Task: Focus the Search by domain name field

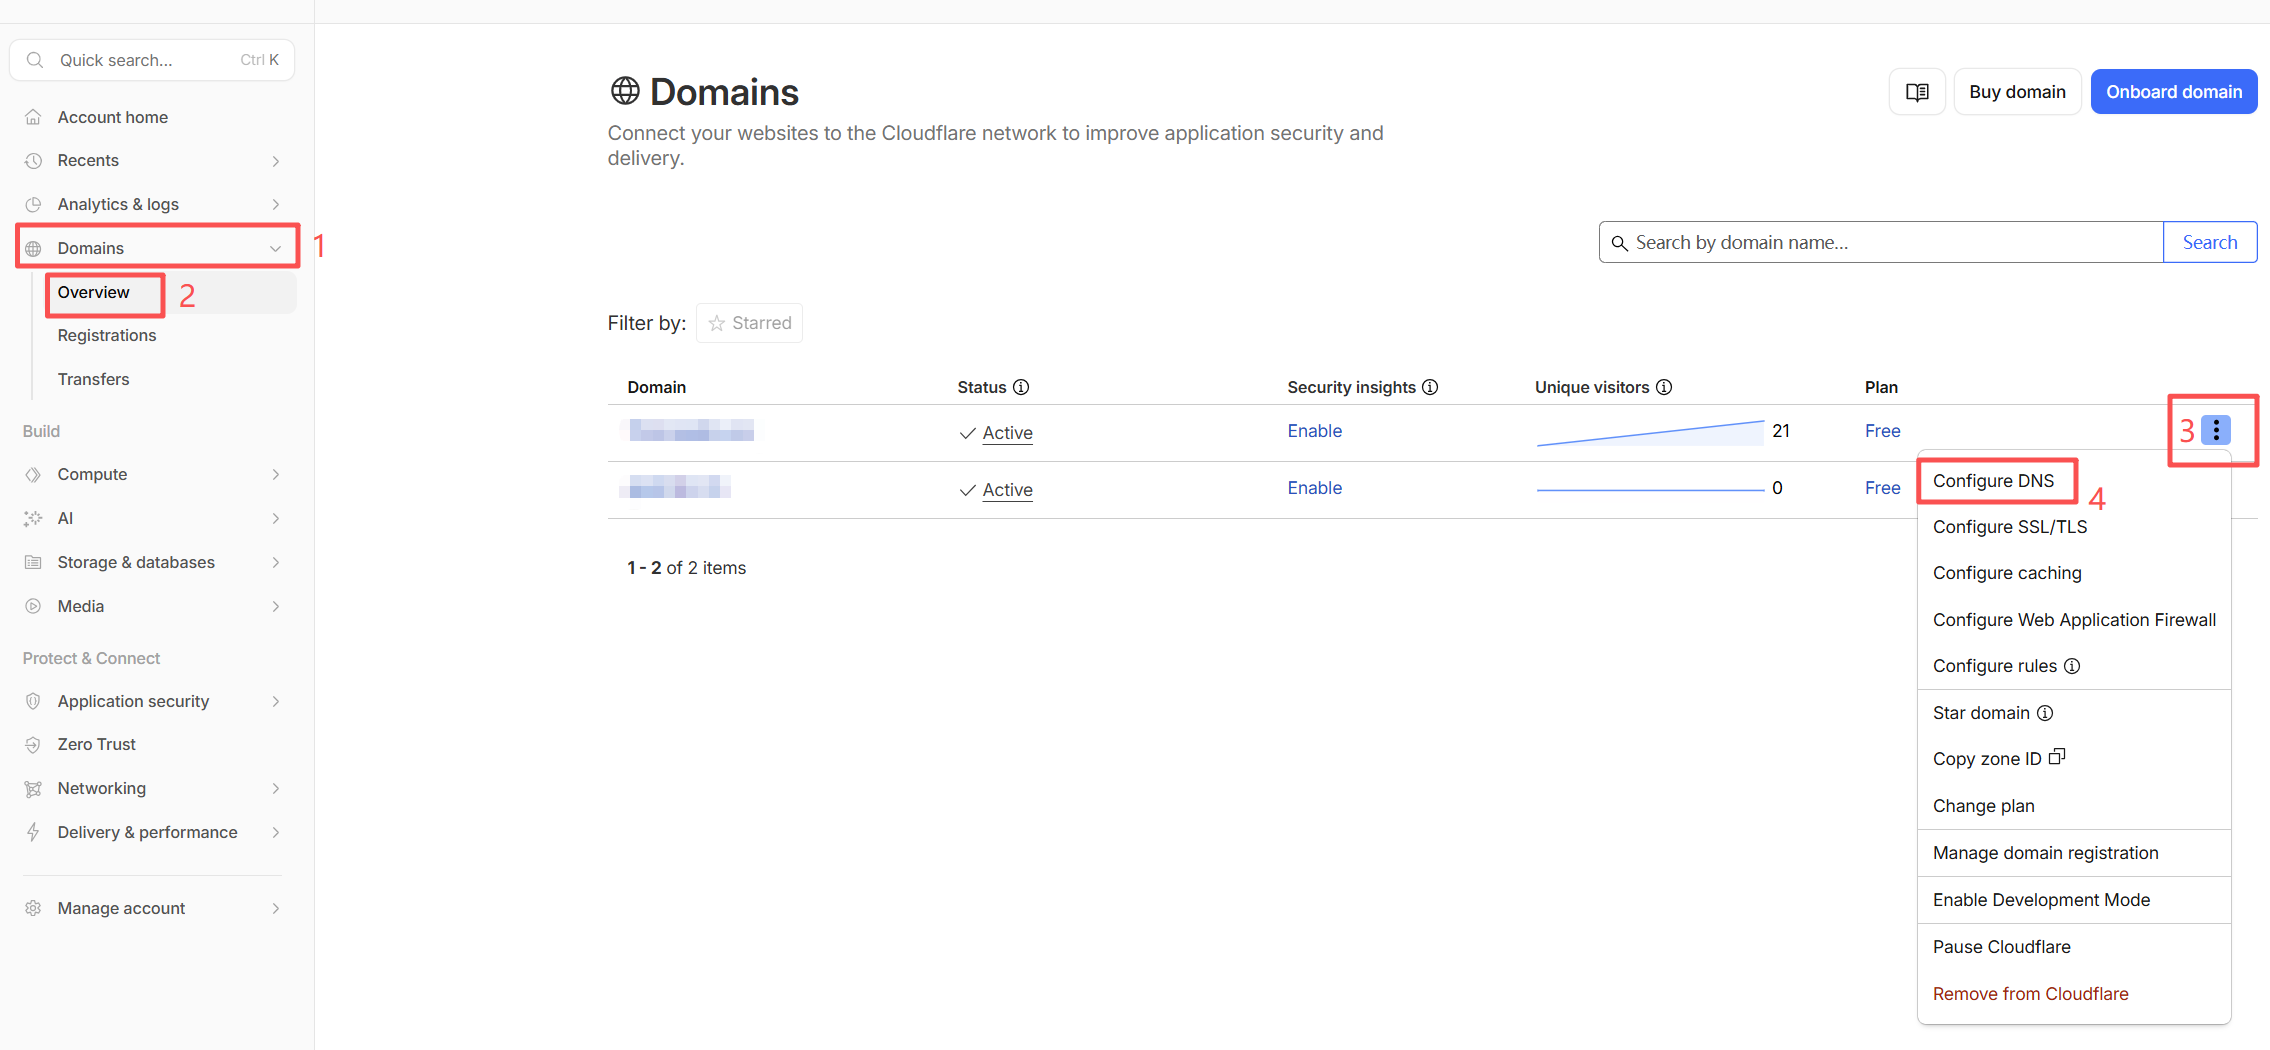Action: pyautogui.click(x=1881, y=242)
